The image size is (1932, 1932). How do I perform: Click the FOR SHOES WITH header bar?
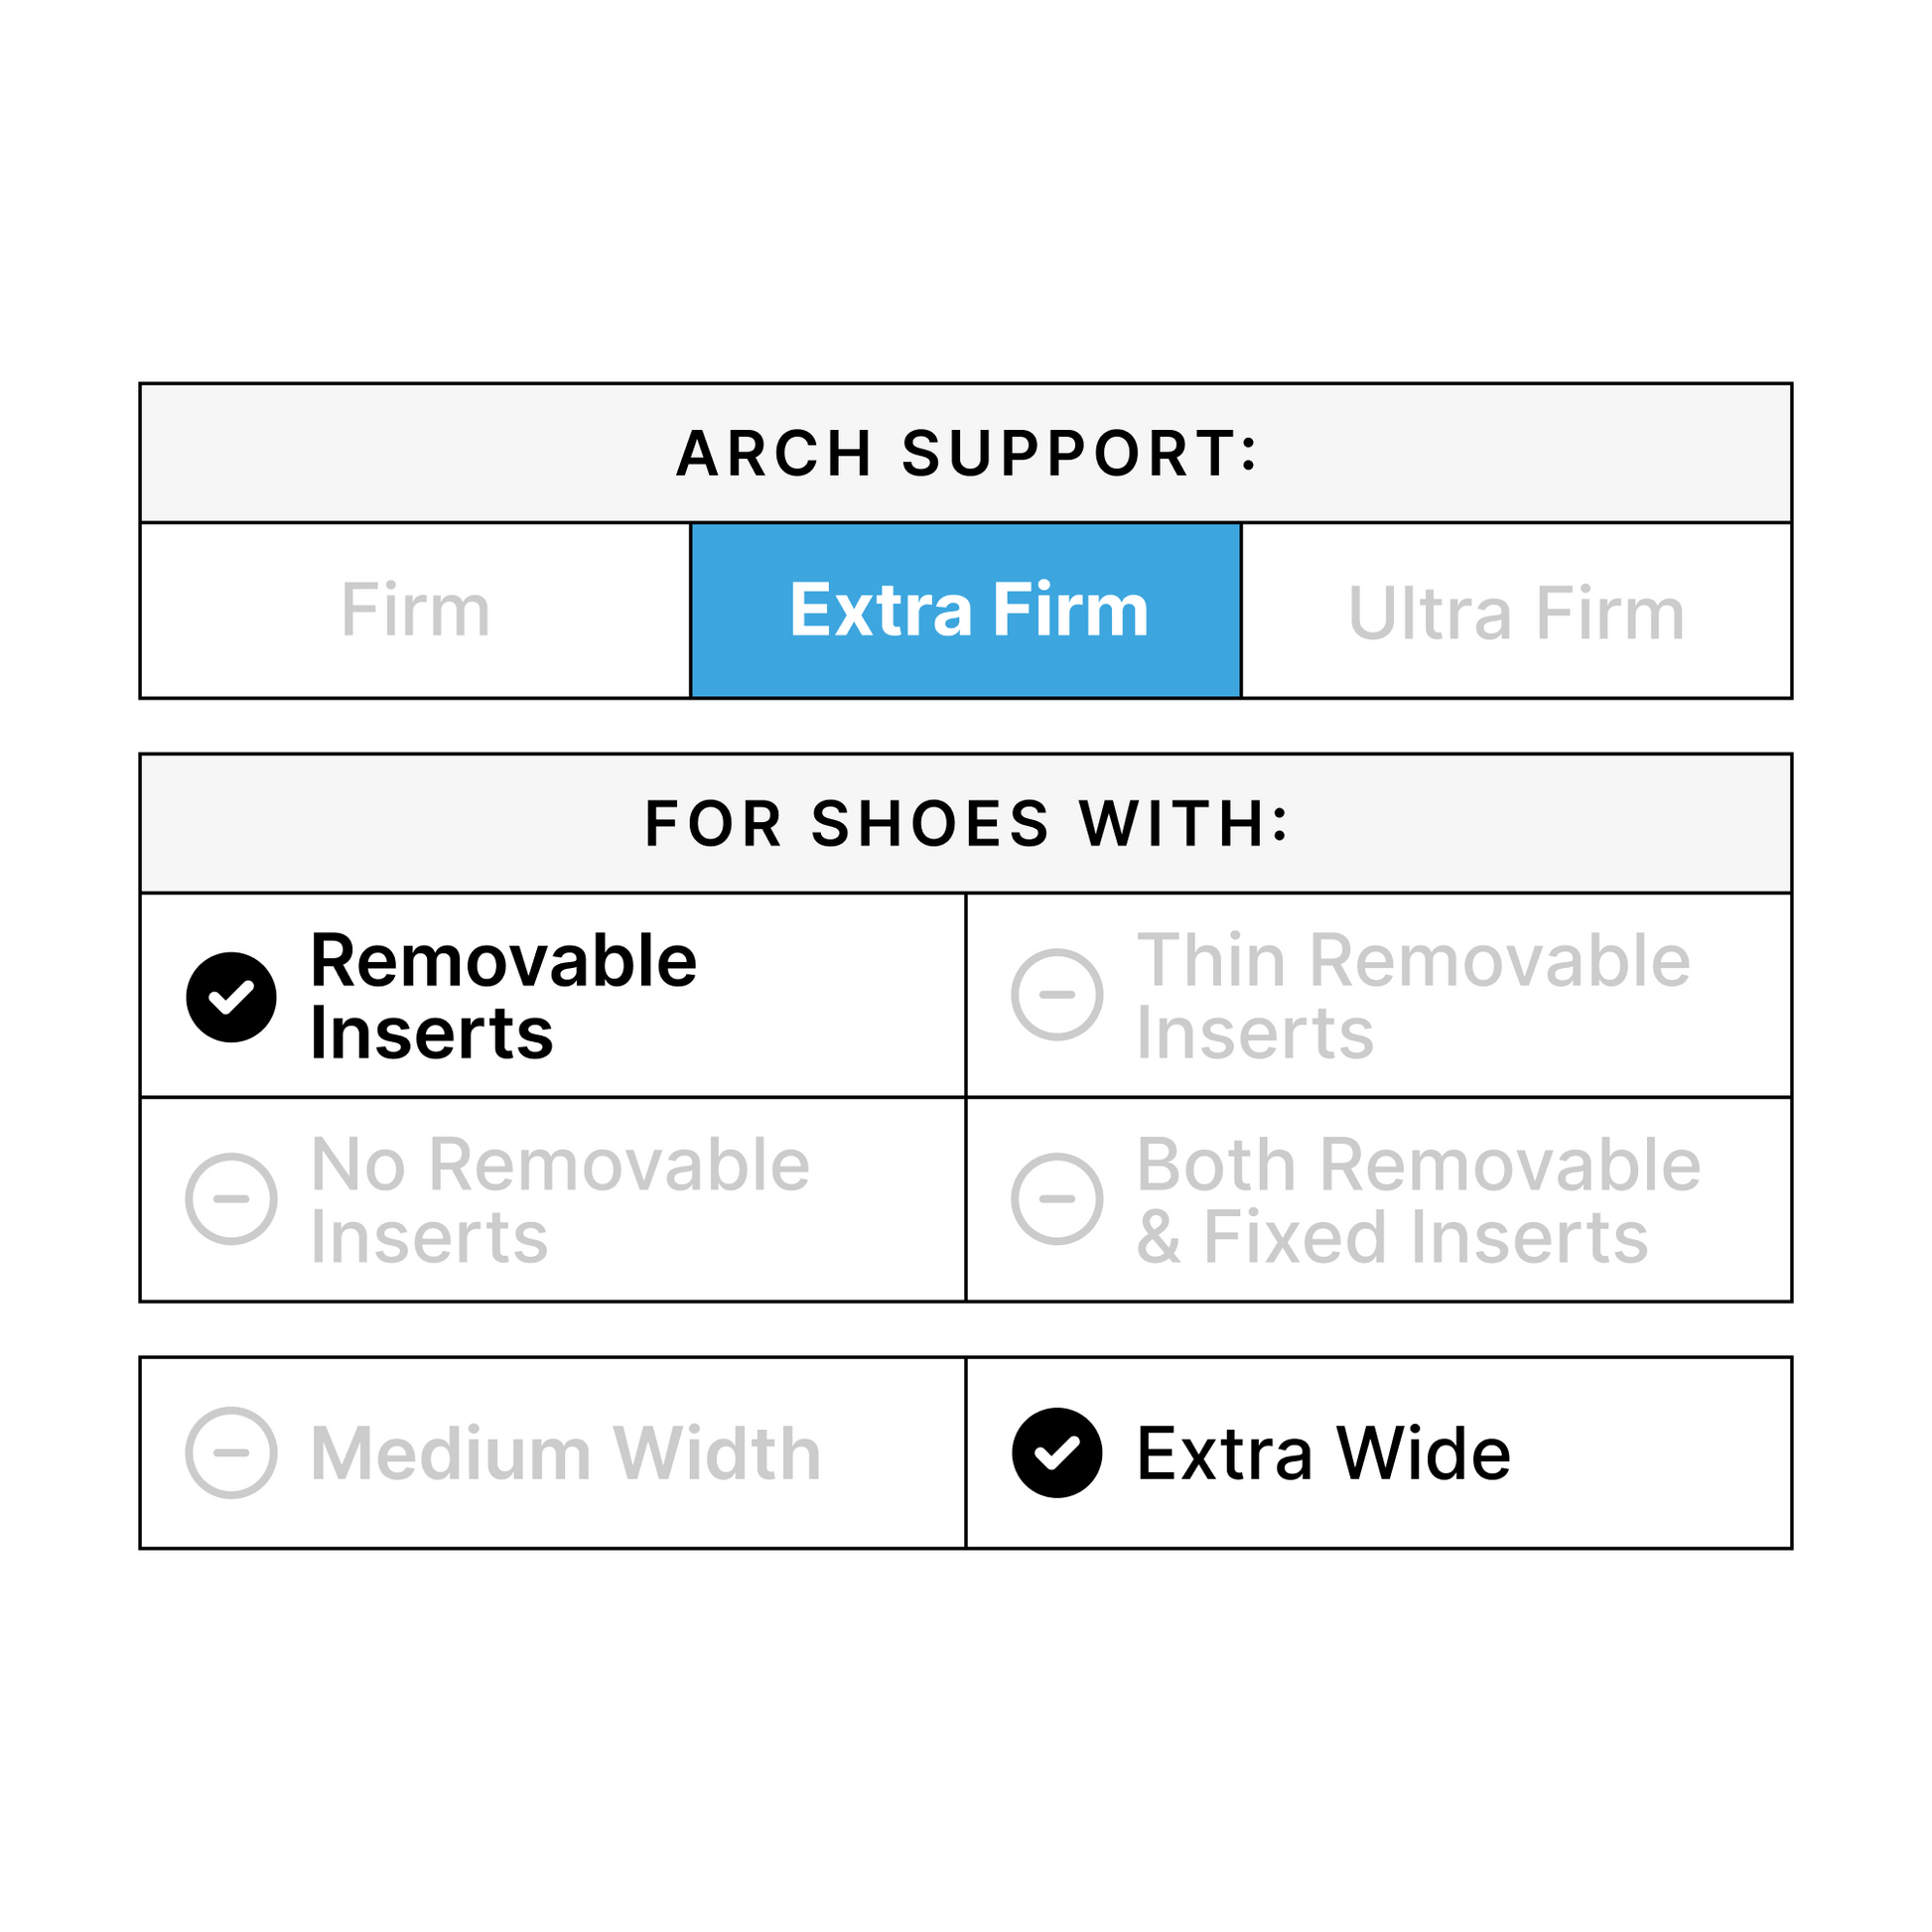966,824
